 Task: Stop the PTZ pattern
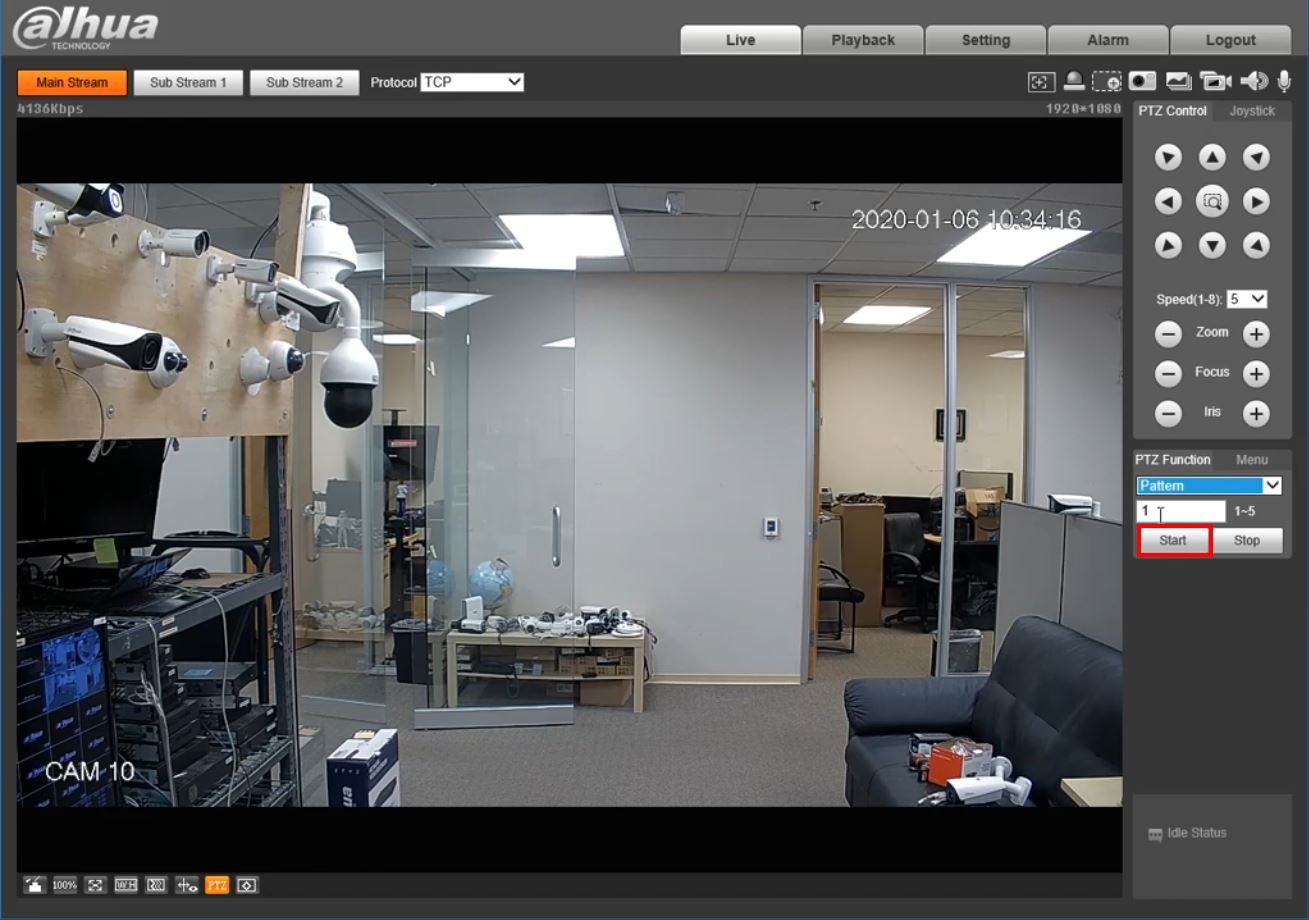1247,540
